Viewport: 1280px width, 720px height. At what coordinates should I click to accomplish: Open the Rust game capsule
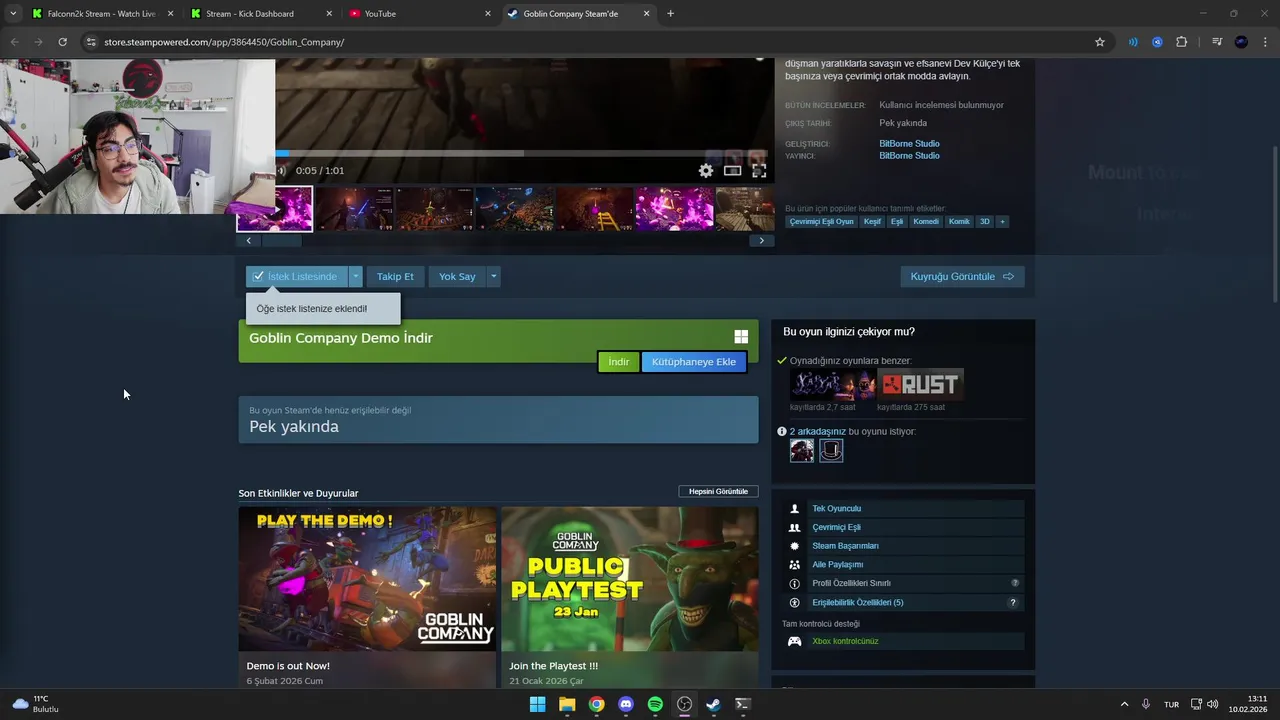(920, 385)
